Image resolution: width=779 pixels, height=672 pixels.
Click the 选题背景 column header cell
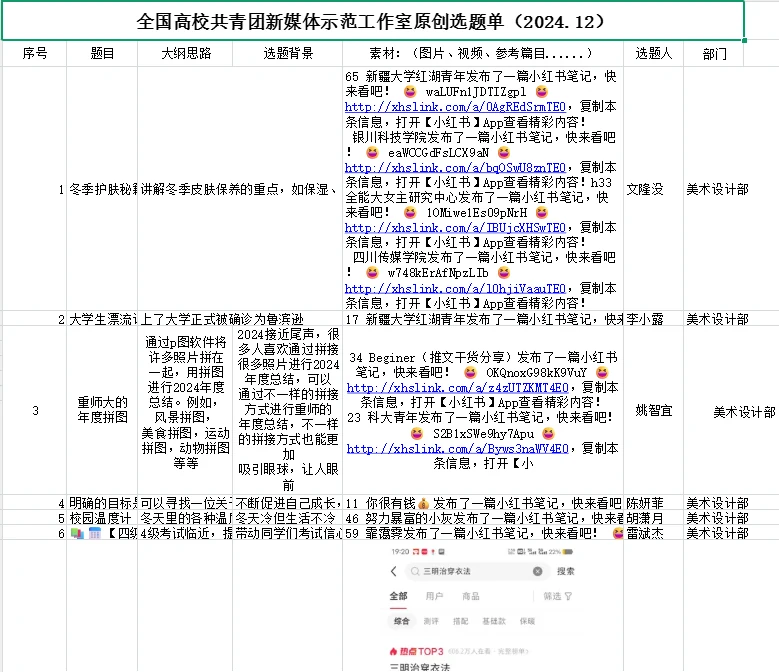[288, 53]
